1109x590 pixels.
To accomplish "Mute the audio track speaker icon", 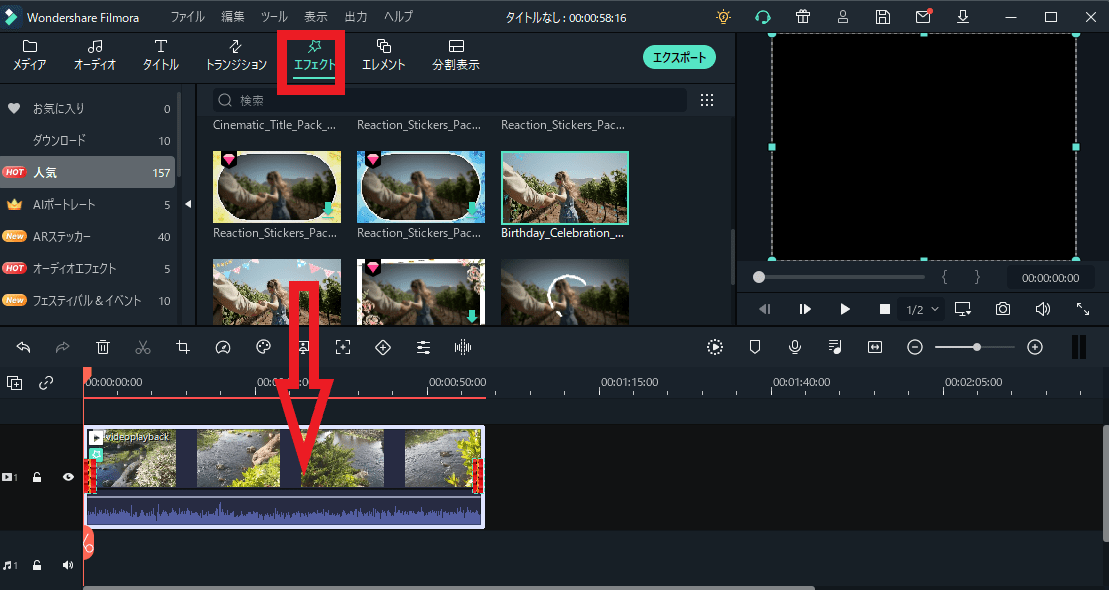I will (68, 565).
